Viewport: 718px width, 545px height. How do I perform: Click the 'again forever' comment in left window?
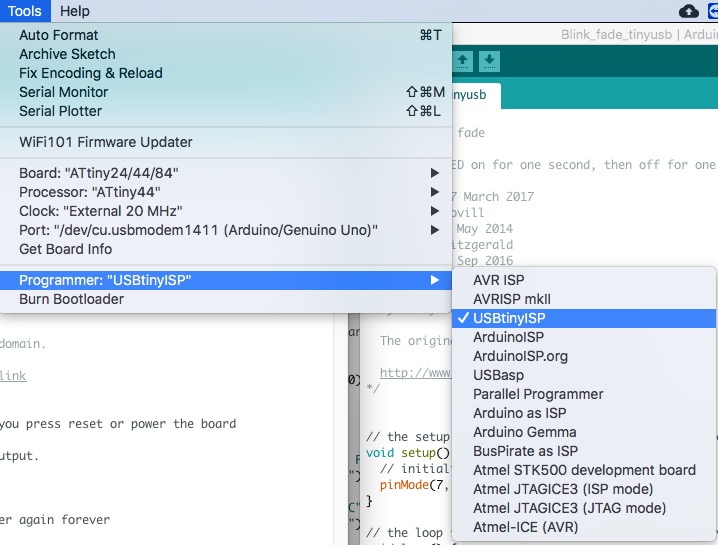65,520
